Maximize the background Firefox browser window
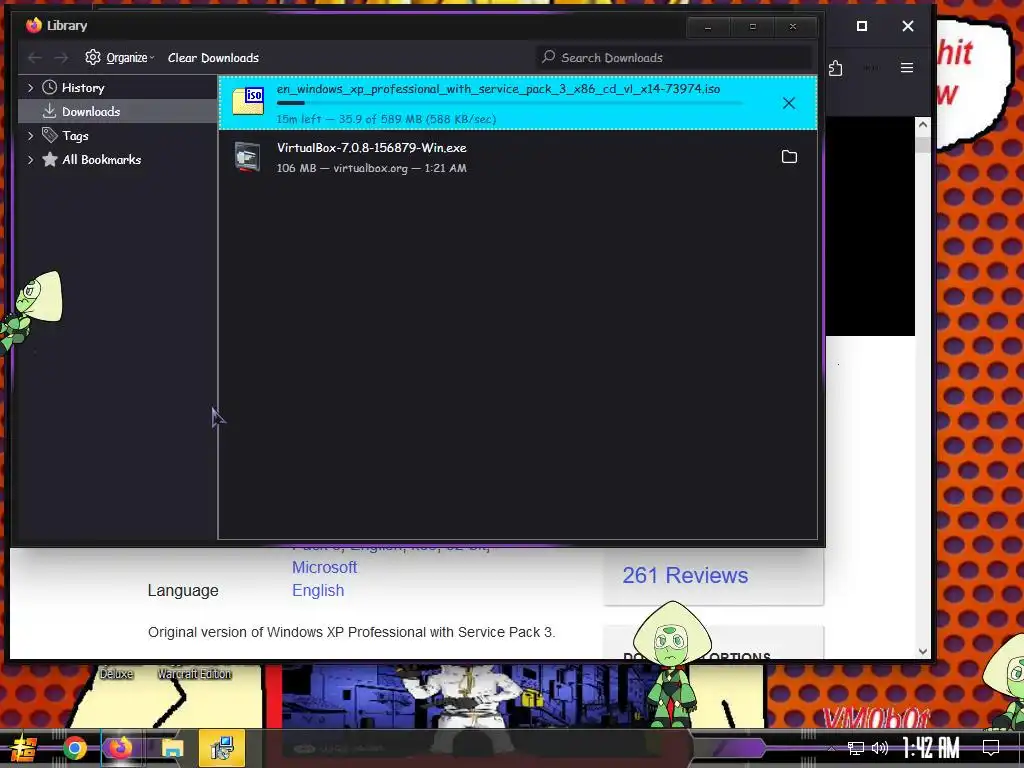This screenshot has height=768, width=1024. (x=862, y=26)
